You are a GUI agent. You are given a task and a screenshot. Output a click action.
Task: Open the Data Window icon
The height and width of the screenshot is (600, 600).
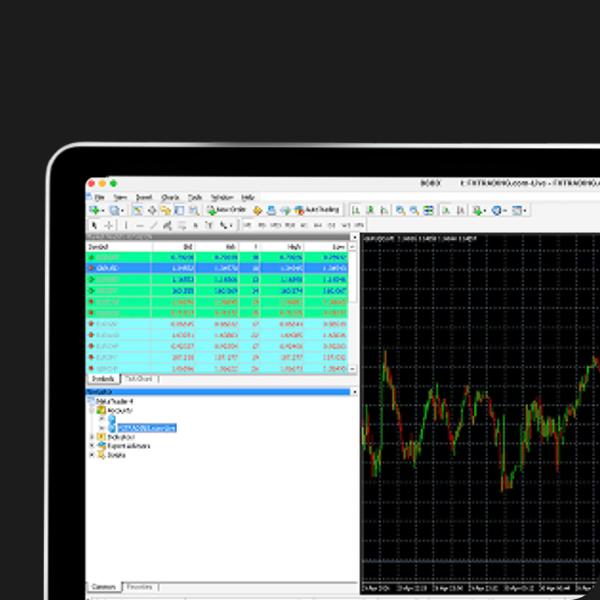152,210
